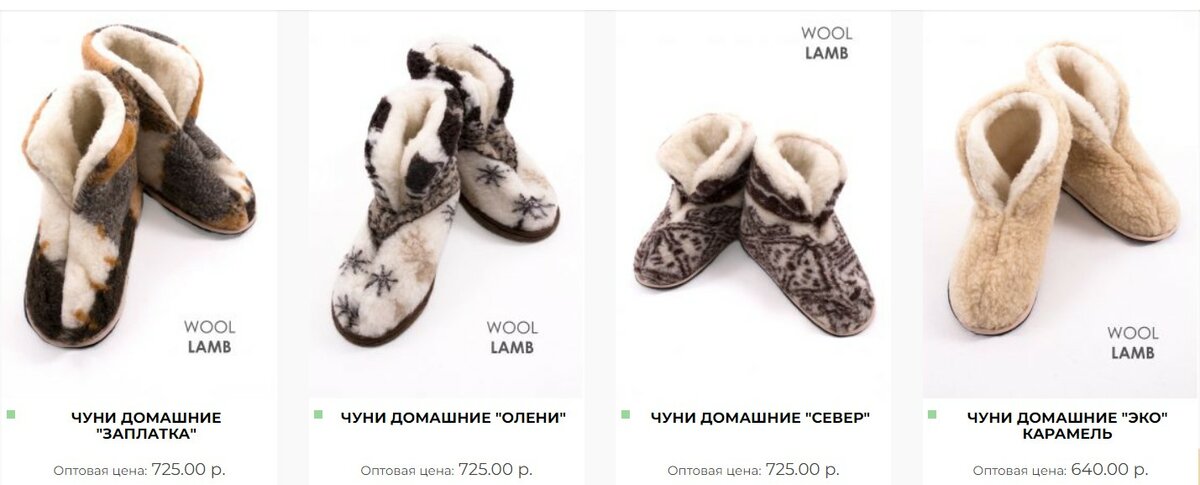Click wholesale price 640.00 р. under Карамель
The image size is (1200, 485).
coord(1109,469)
